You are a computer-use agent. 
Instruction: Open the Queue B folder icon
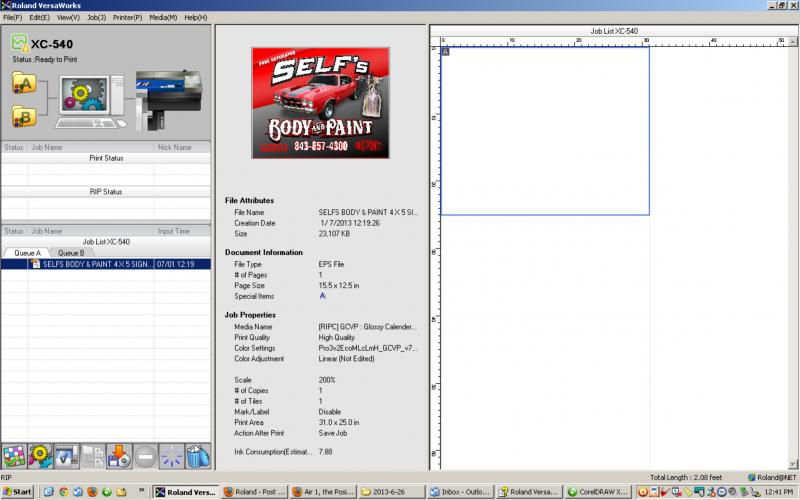pos(24,116)
